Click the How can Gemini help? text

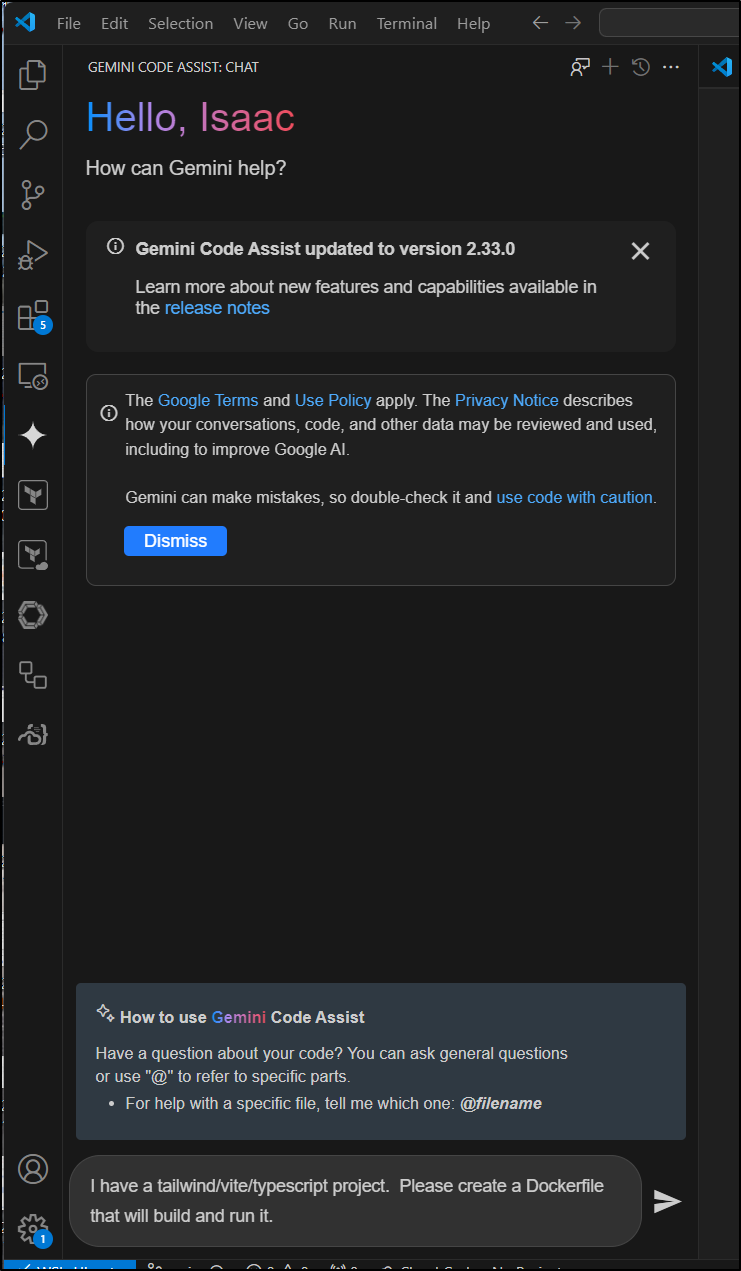[186, 168]
